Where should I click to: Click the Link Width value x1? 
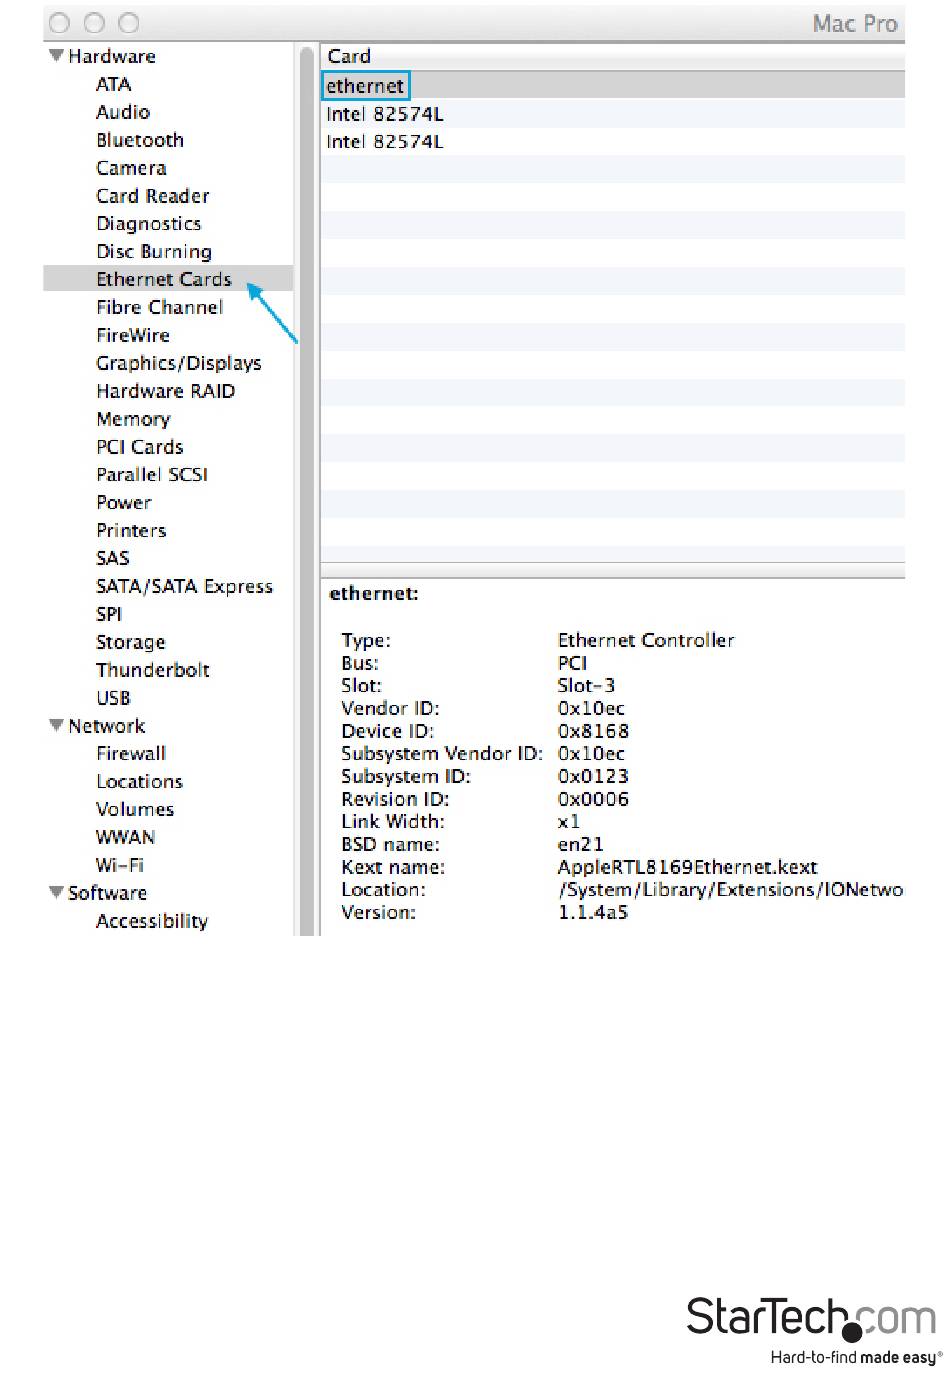coord(569,821)
